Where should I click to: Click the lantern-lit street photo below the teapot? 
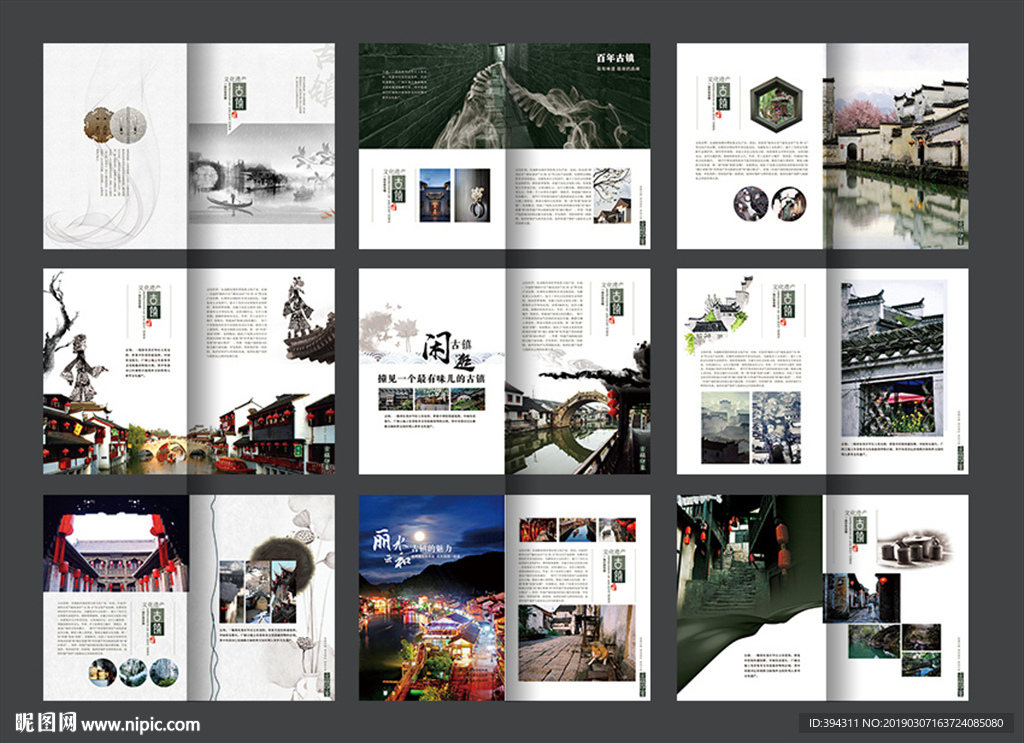pyautogui.click(x=861, y=598)
